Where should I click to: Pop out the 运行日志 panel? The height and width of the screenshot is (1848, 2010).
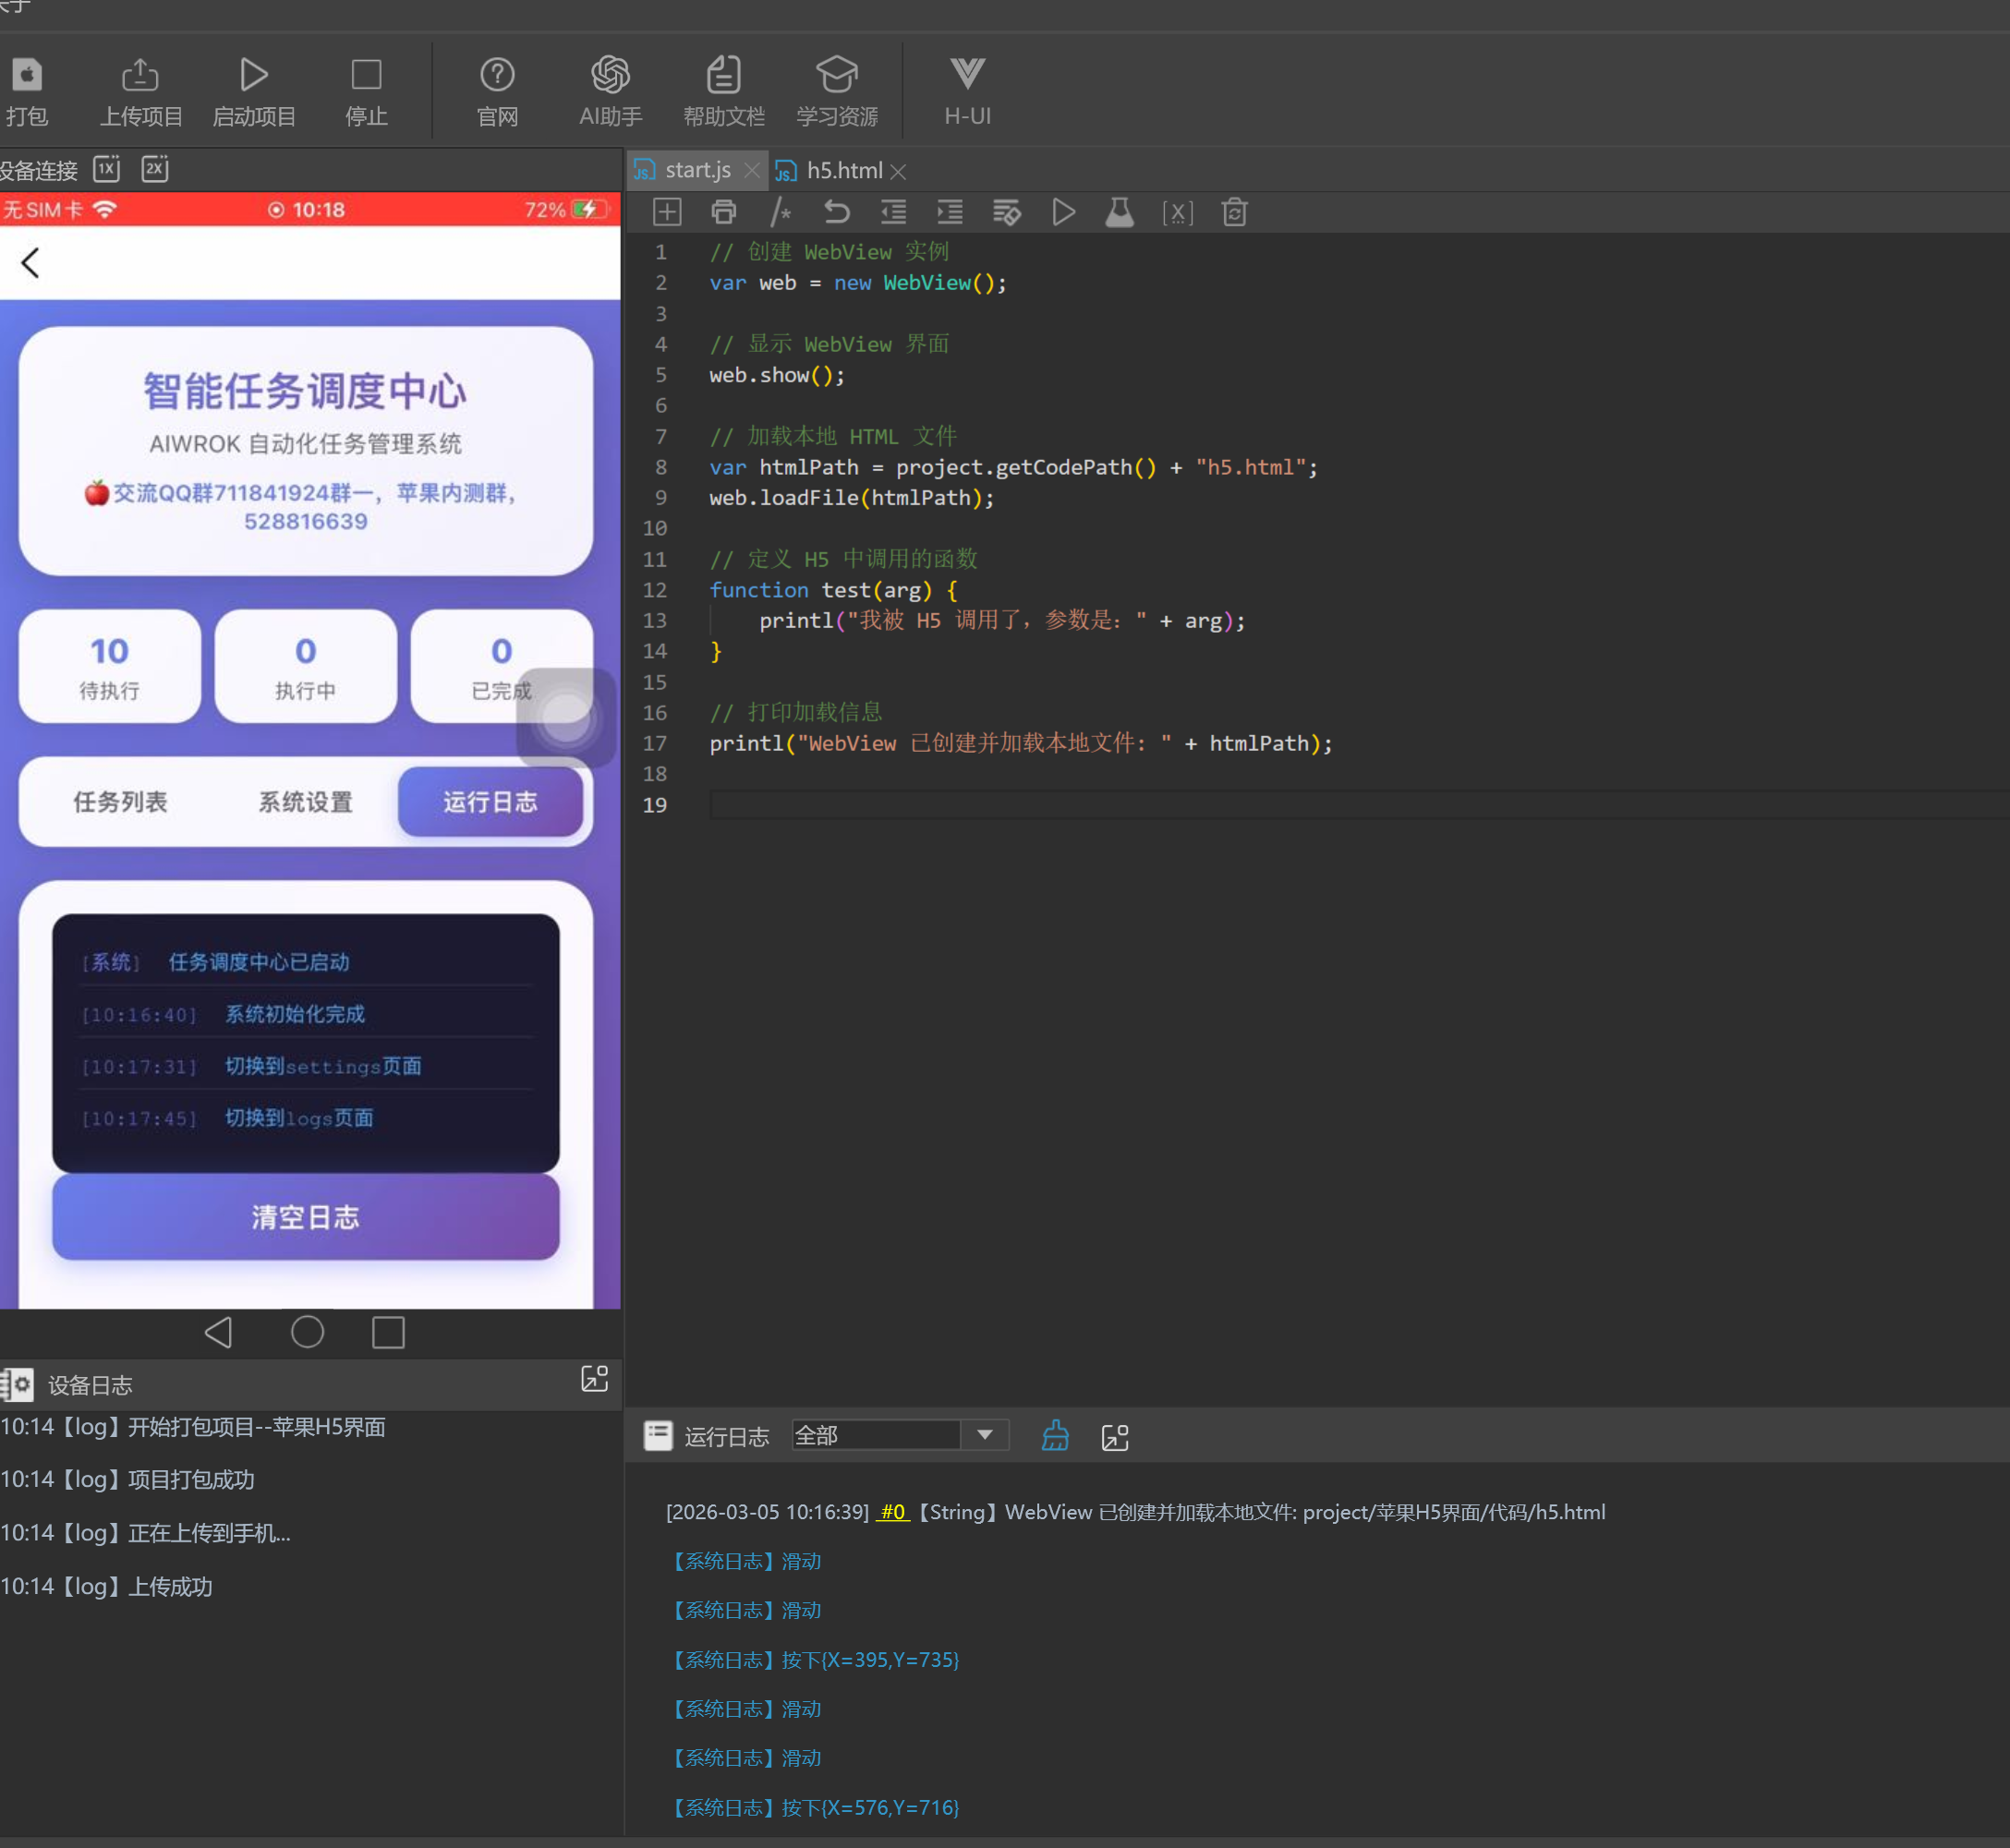point(1114,1437)
